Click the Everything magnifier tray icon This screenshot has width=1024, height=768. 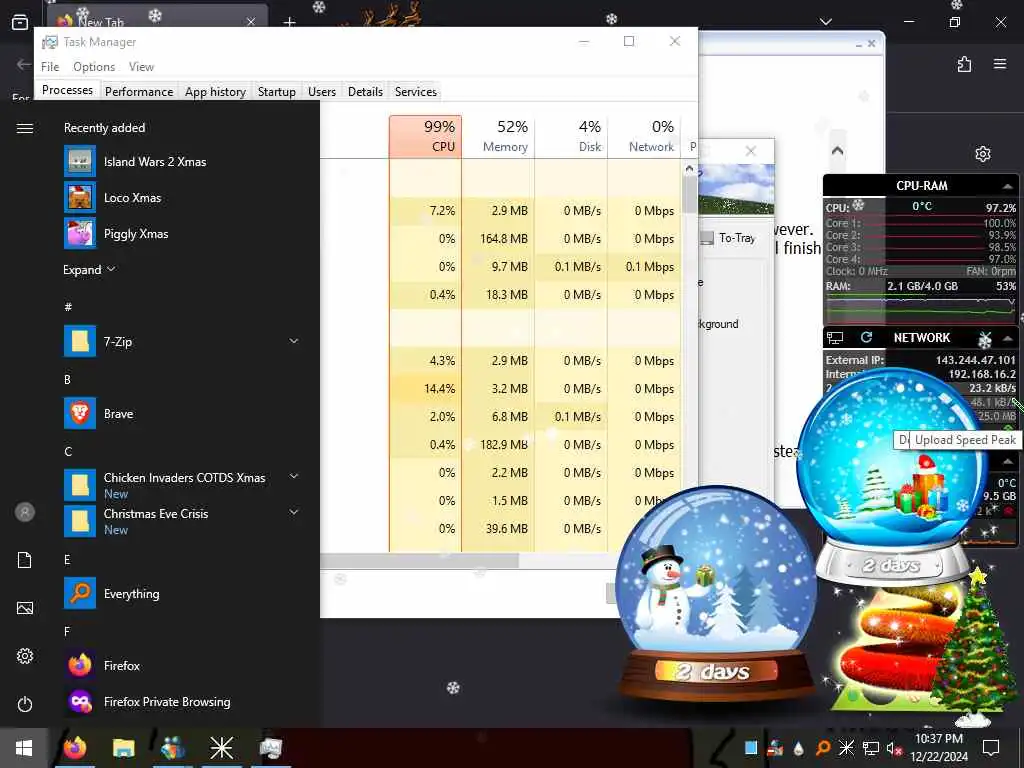pyautogui.click(x=823, y=748)
